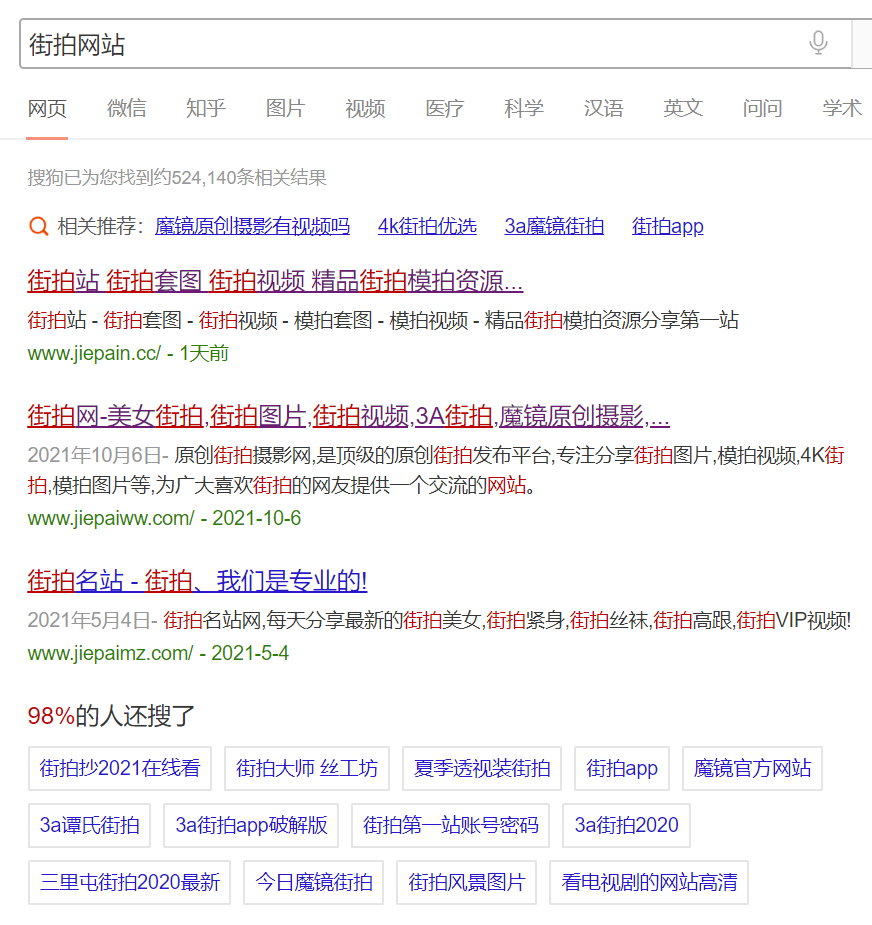Select the 英文 tab
Image resolution: width=872 pixels, height=925 pixels.
coord(683,109)
